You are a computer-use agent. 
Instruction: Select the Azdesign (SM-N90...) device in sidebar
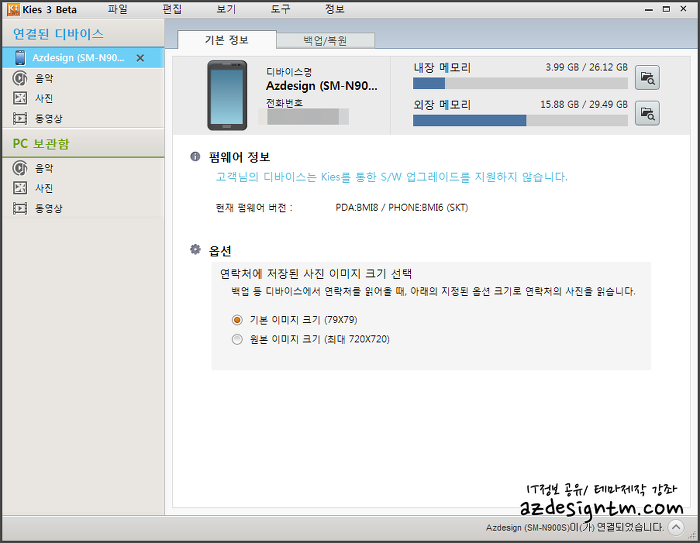[83, 58]
